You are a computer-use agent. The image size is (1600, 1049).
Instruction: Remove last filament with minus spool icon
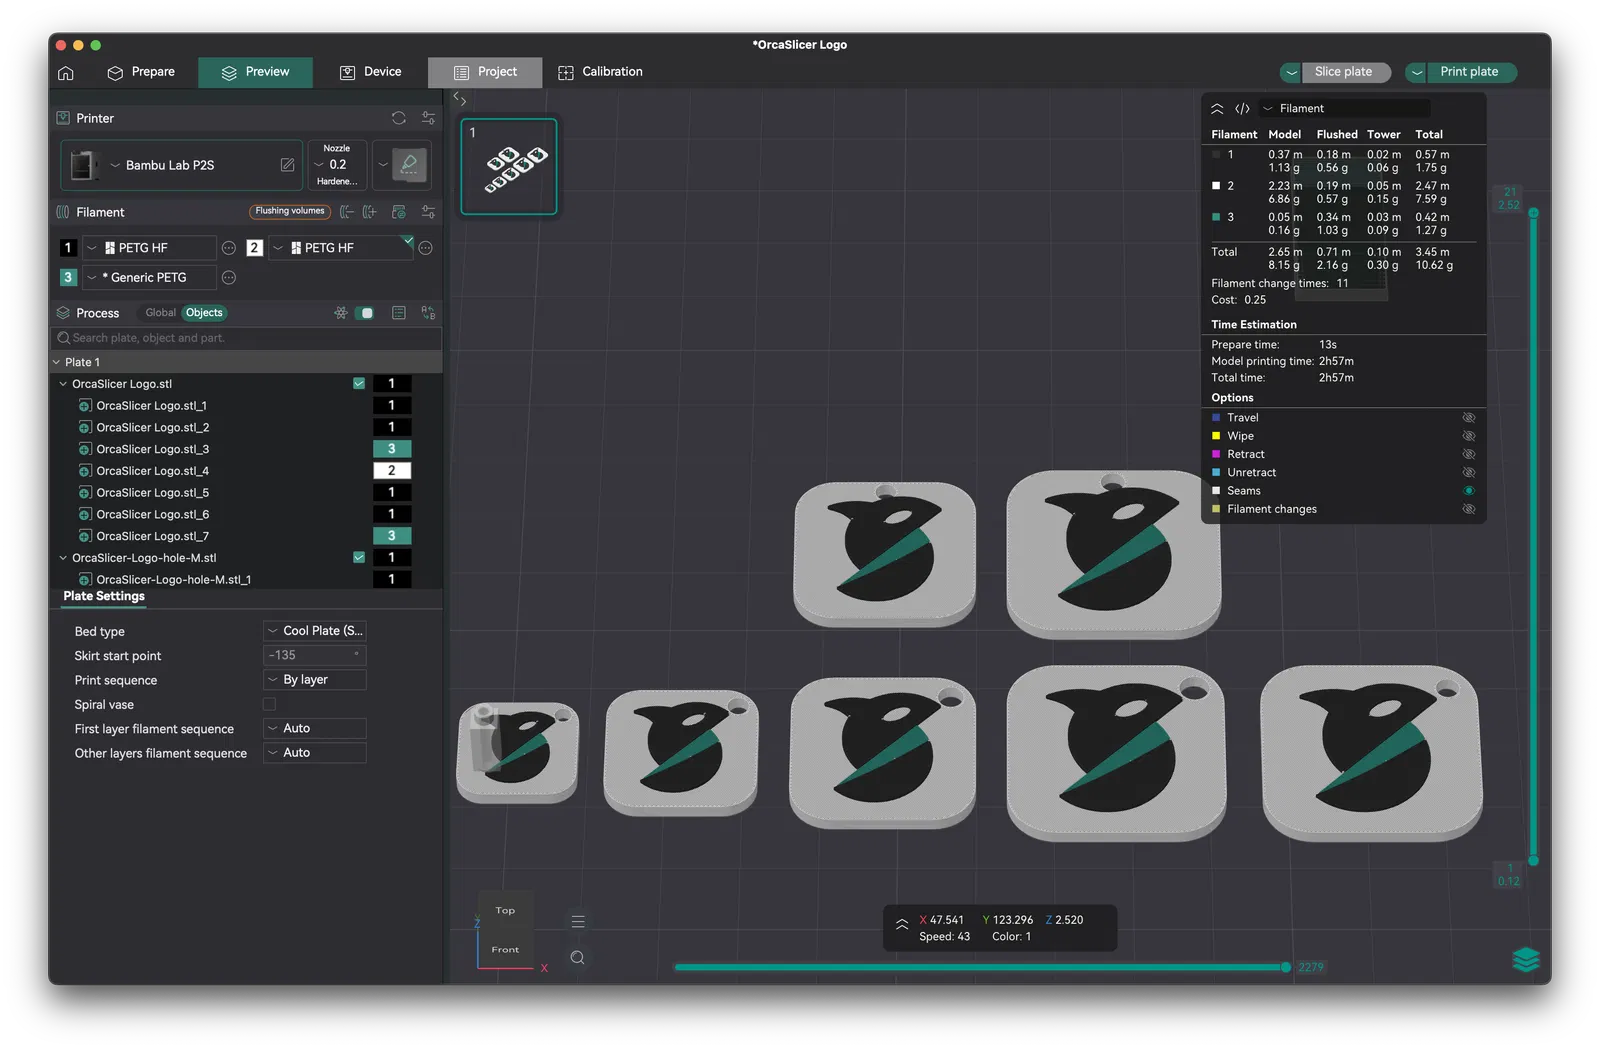click(x=347, y=212)
